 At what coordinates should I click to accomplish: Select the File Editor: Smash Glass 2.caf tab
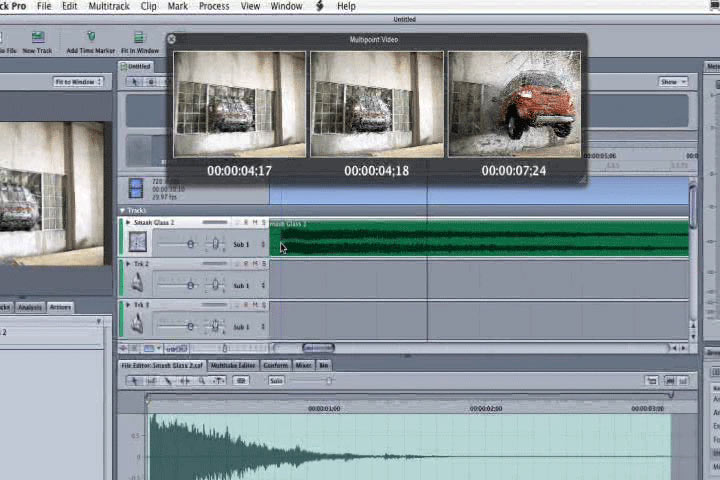[x=162, y=365]
